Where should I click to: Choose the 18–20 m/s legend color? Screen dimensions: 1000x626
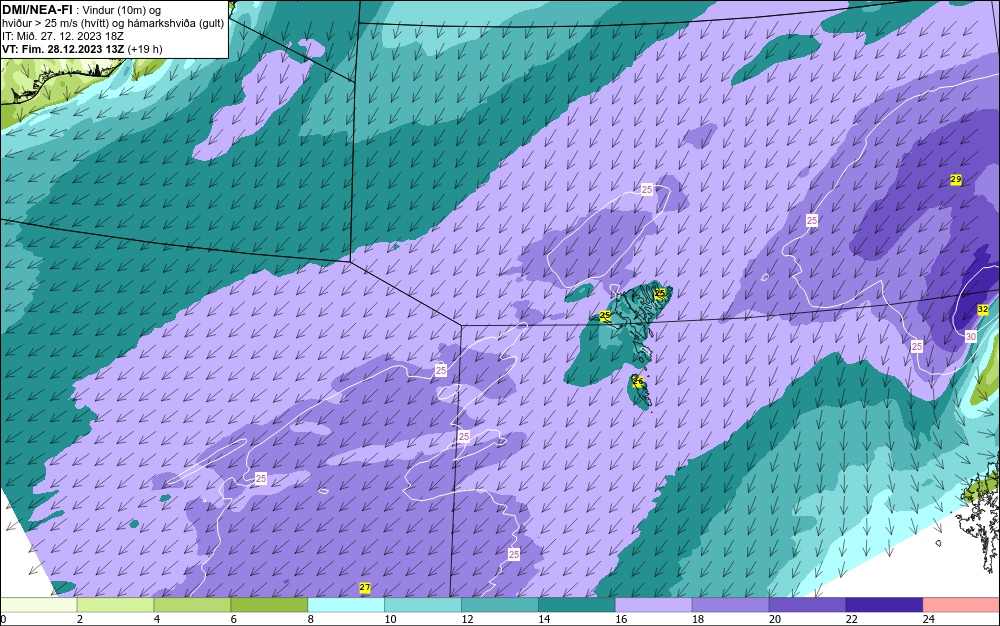pyautogui.click(x=730, y=605)
